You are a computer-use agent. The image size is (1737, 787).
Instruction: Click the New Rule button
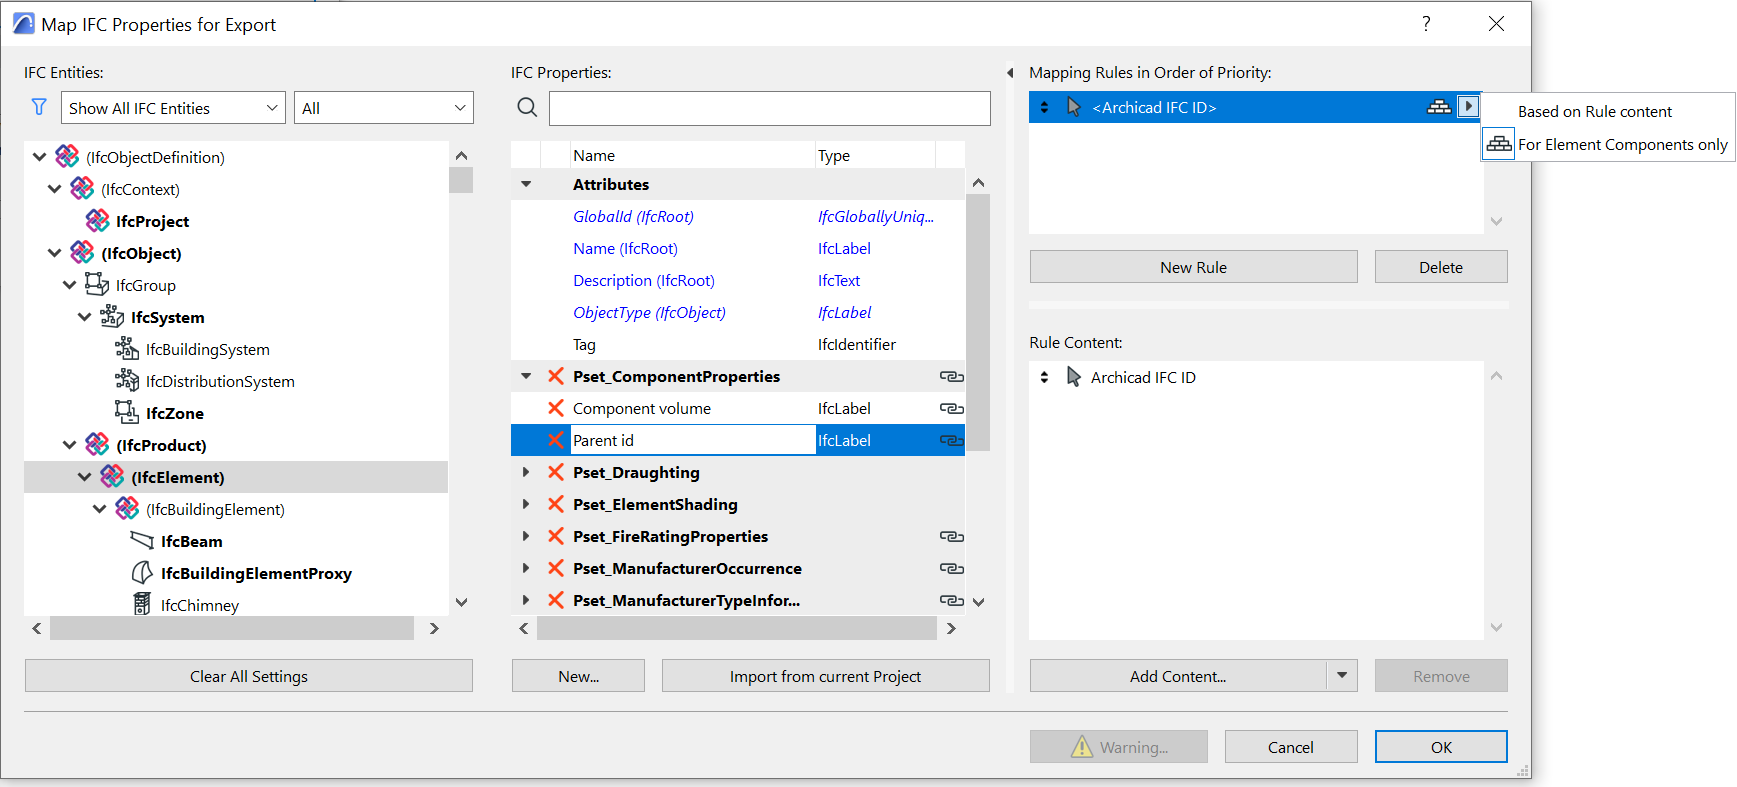[x=1193, y=267]
